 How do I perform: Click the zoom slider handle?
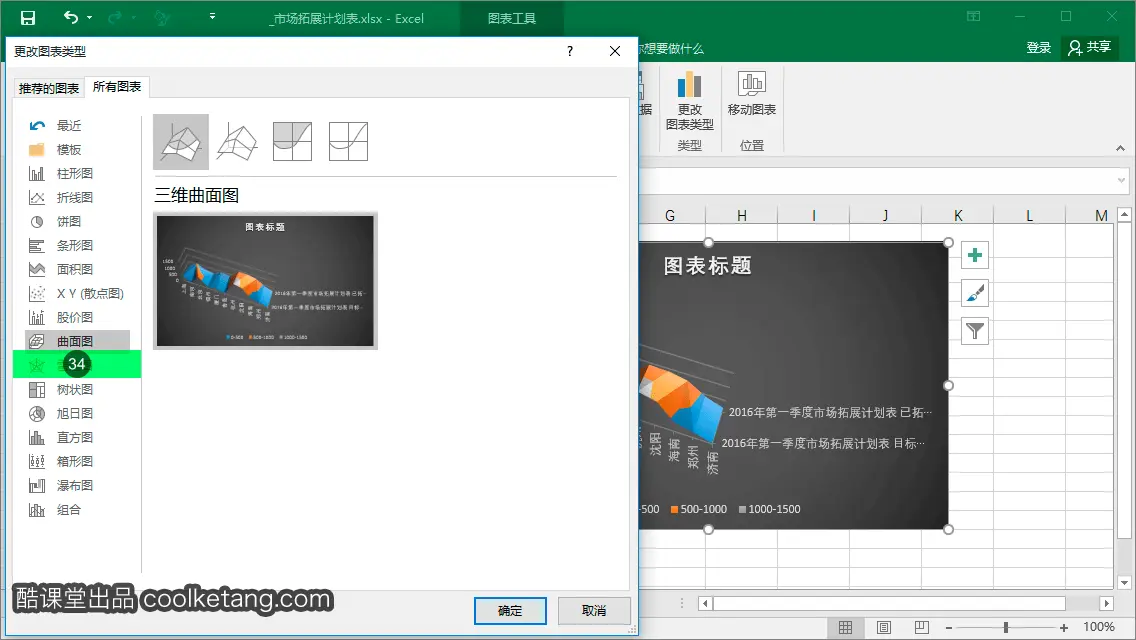[1006, 627]
